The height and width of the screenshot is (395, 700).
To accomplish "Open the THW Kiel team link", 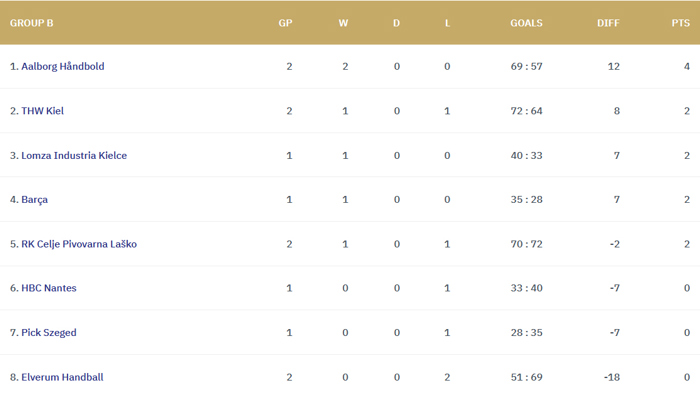I will pyautogui.click(x=42, y=111).
